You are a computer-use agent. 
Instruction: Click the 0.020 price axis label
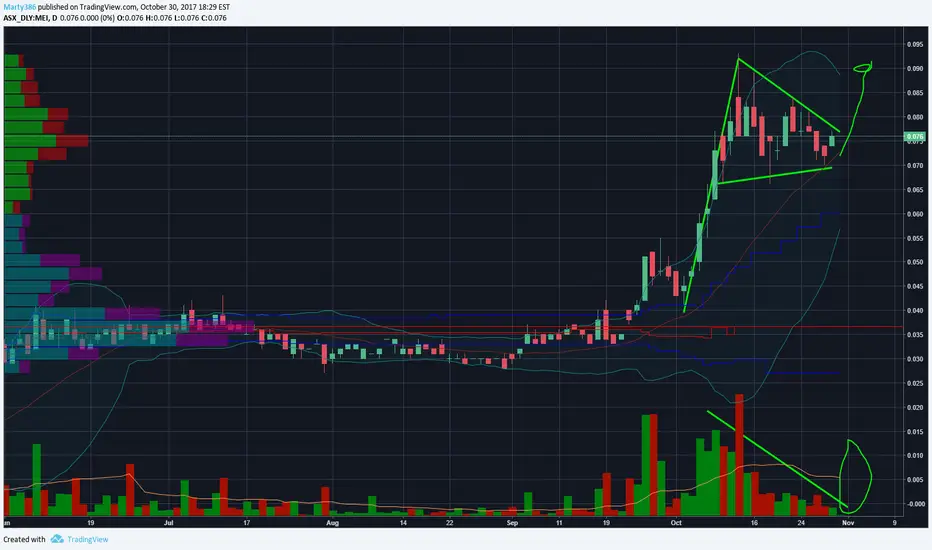[915, 407]
